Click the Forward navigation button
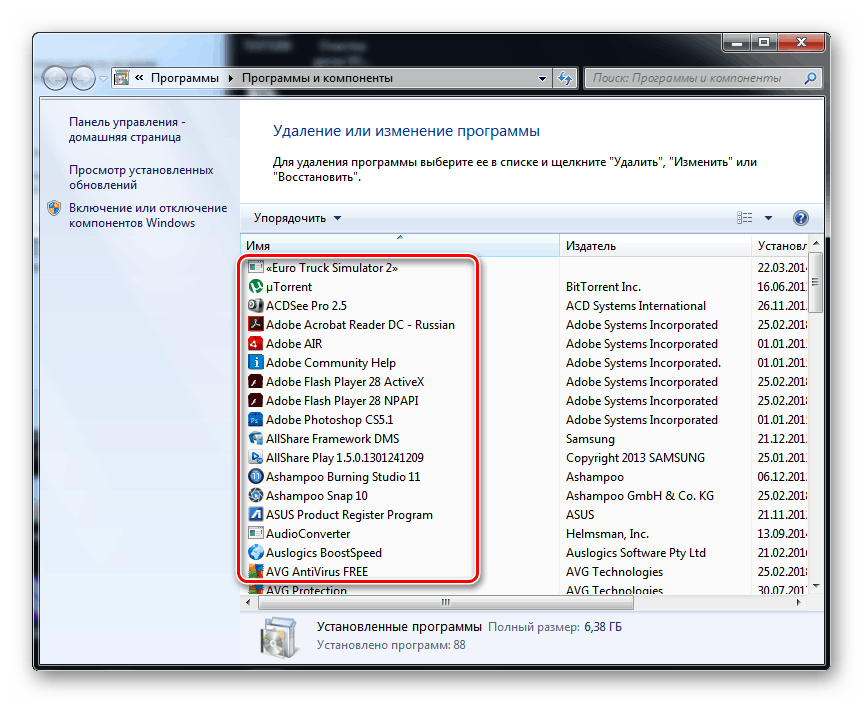This screenshot has height=704, width=864. tap(83, 78)
